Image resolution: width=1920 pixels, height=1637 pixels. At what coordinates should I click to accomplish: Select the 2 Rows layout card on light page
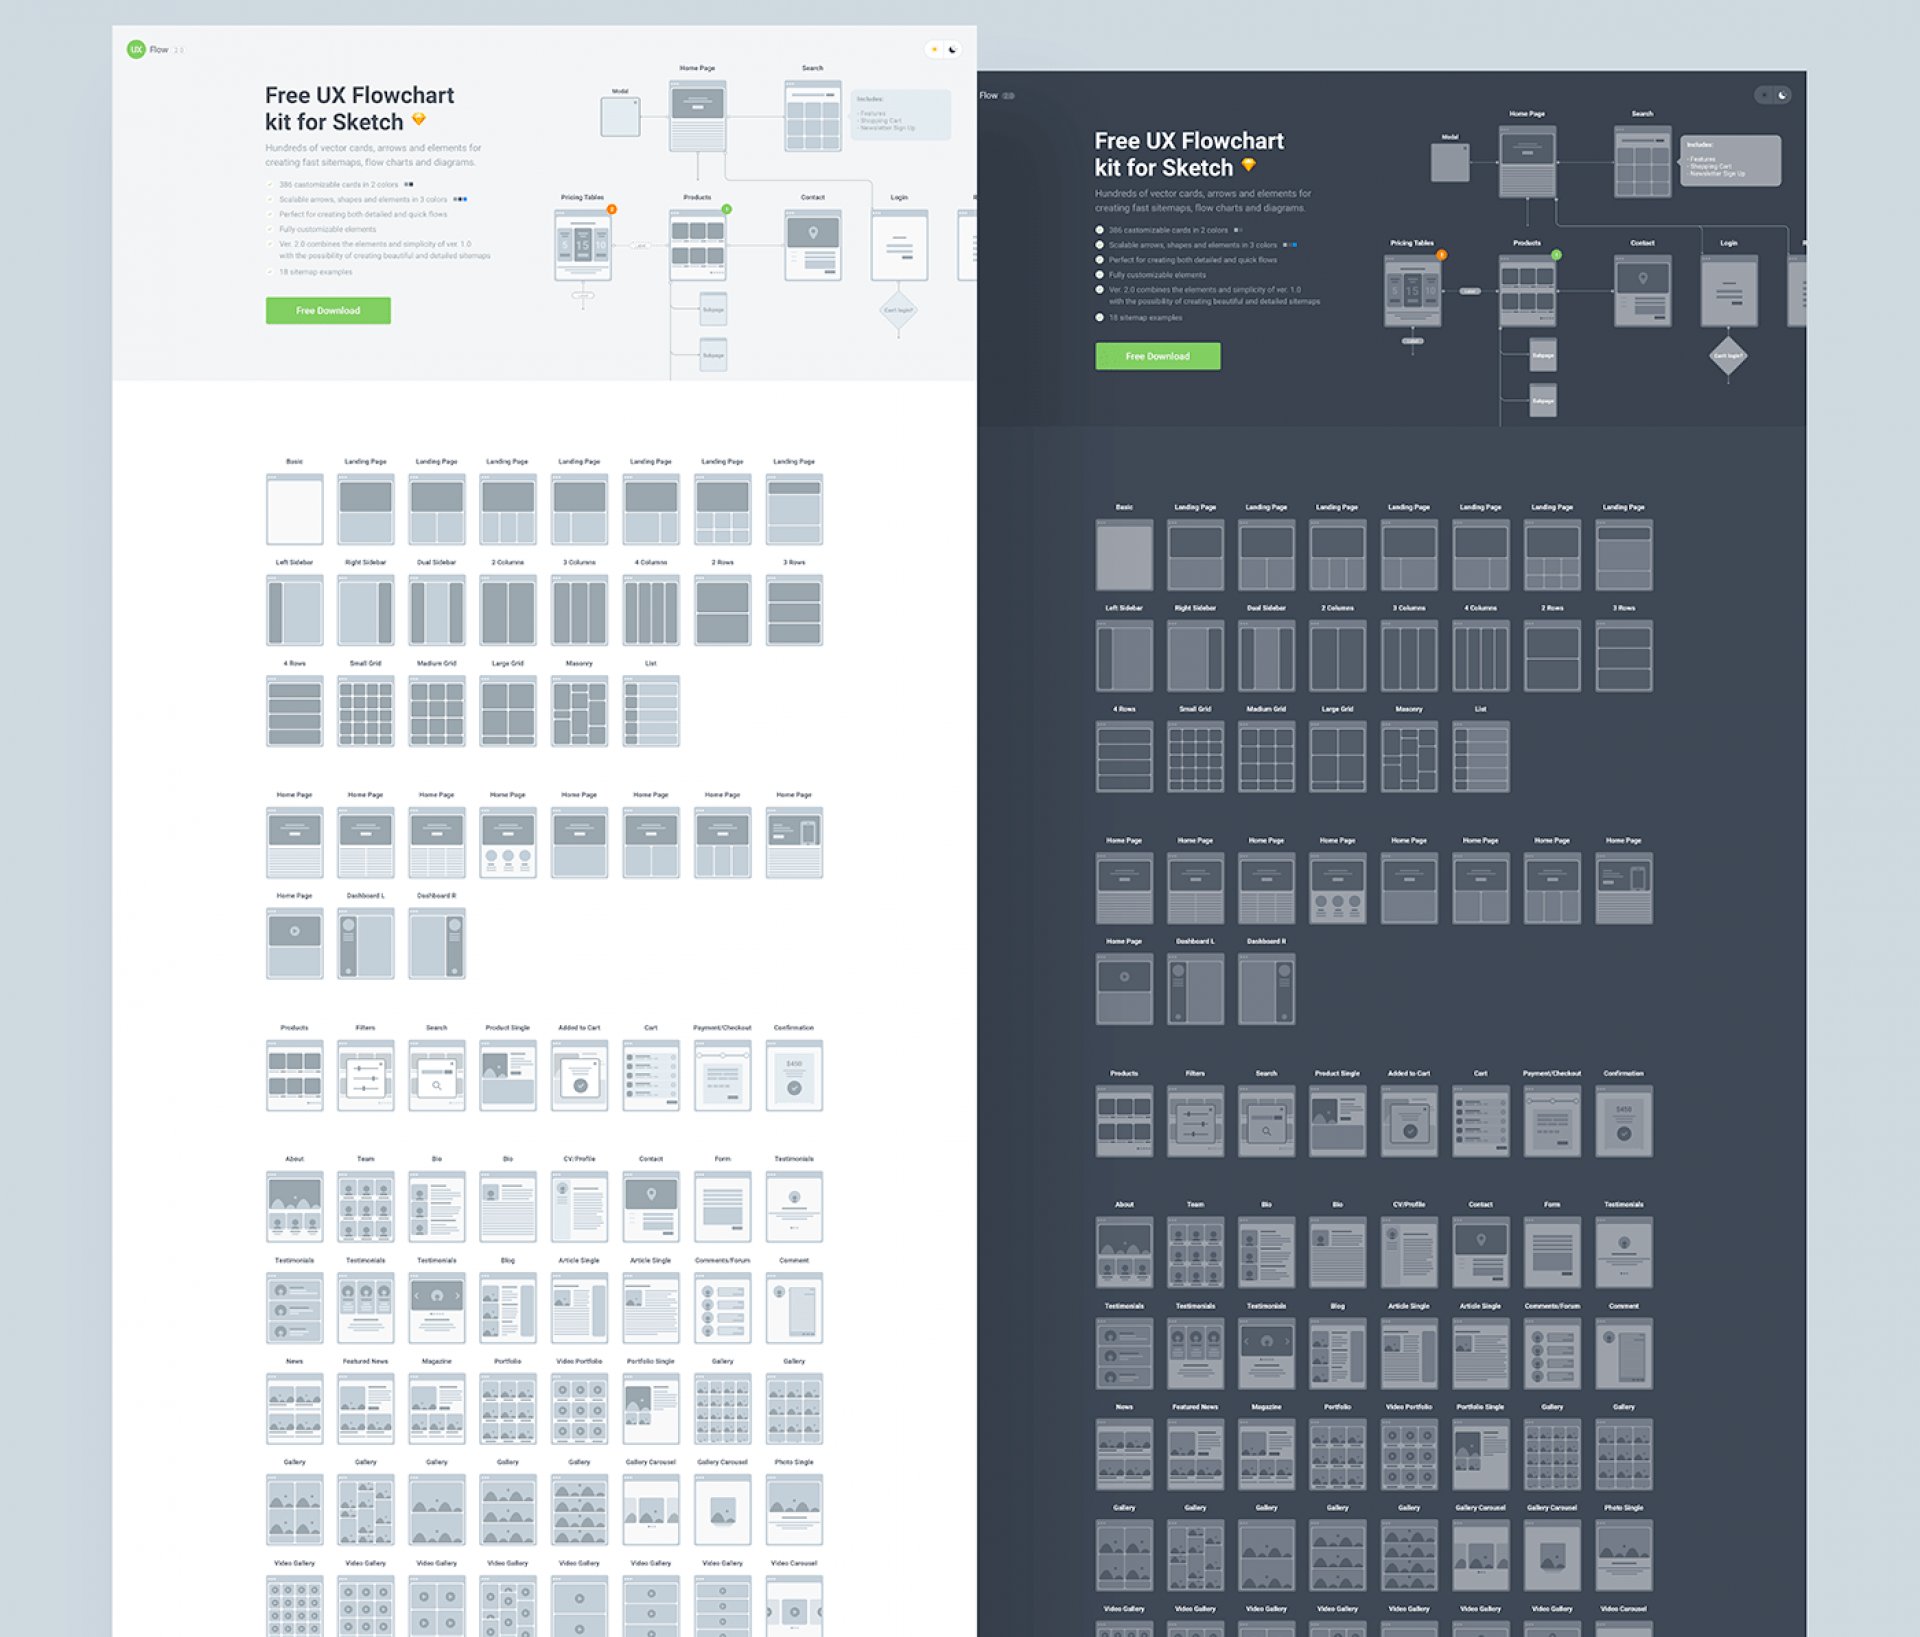pos(723,610)
